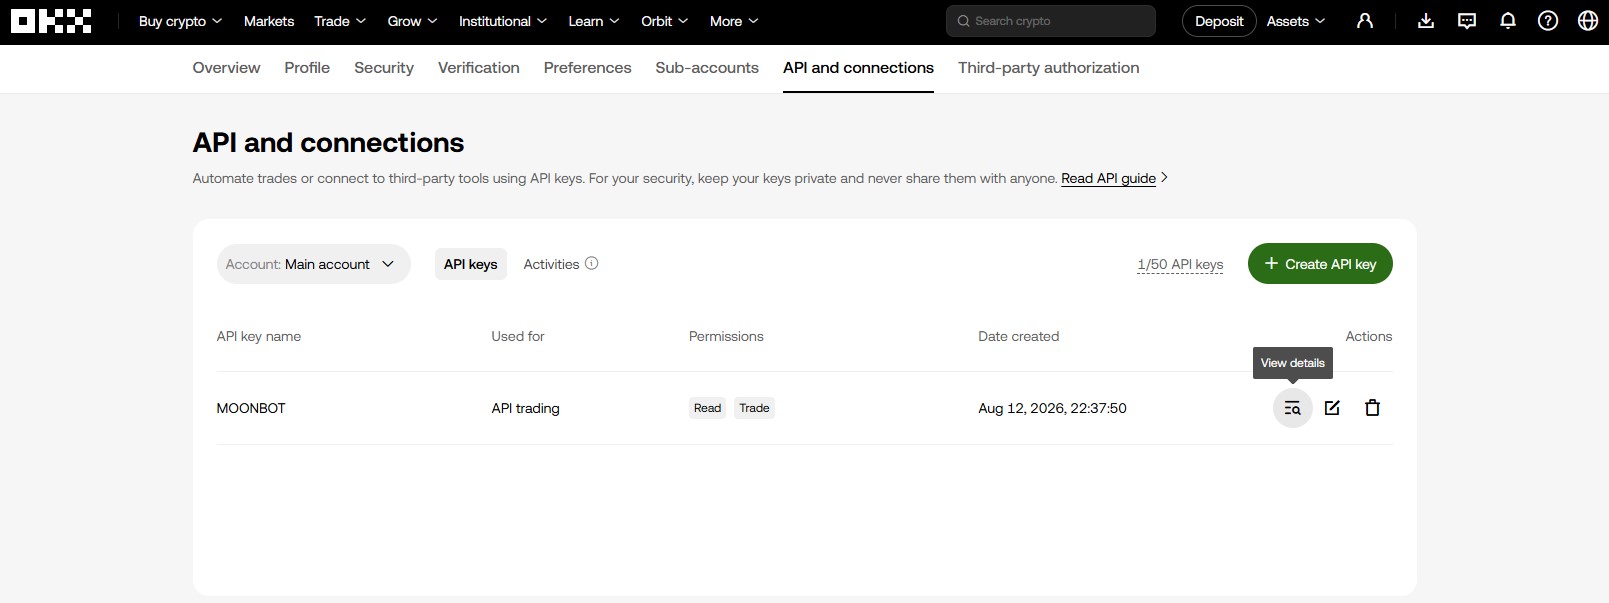Click the Activities info icon
The image size is (1609, 603).
(591, 264)
